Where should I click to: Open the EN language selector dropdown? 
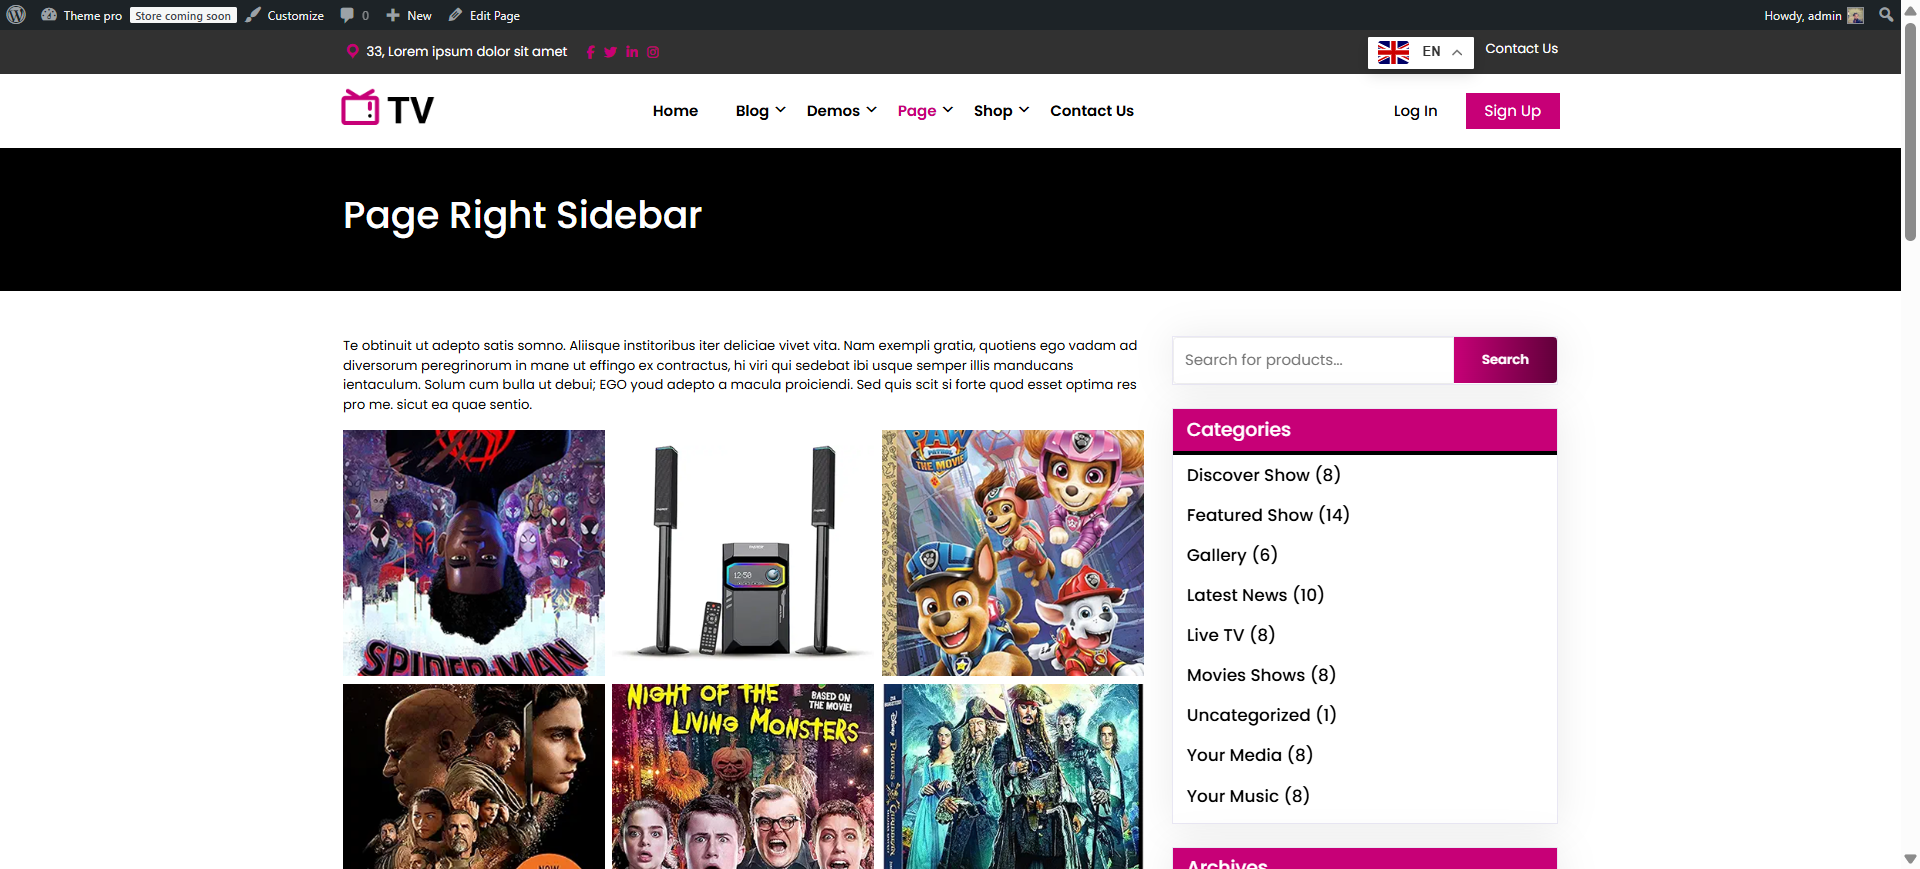(x=1420, y=52)
